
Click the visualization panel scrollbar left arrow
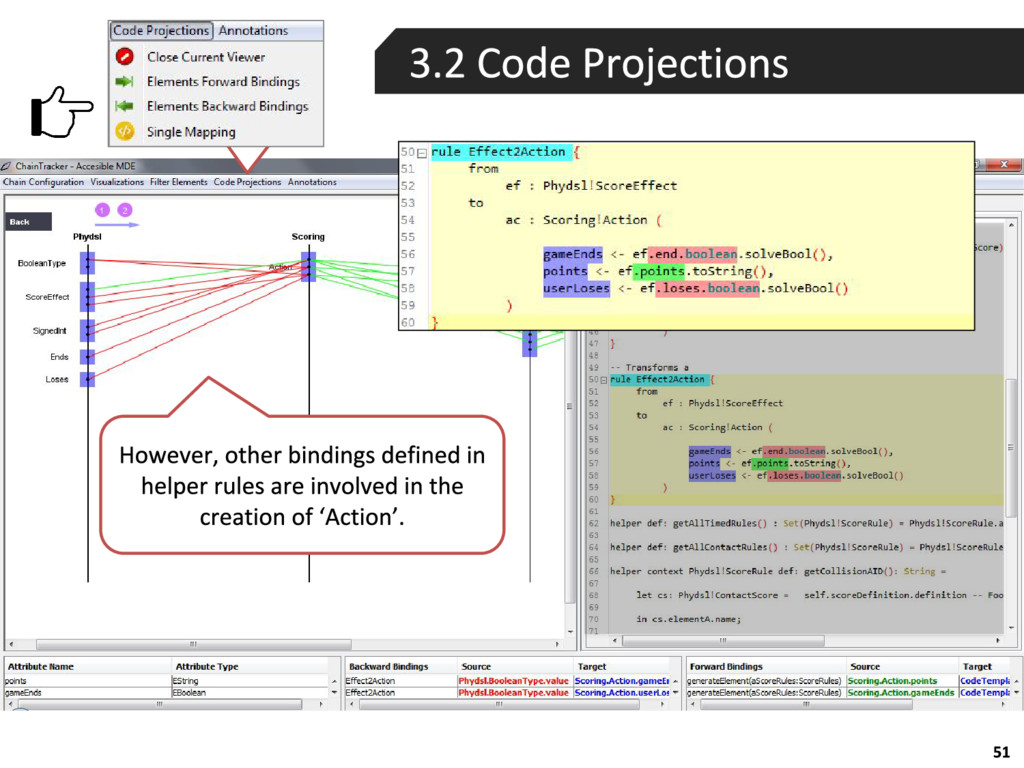click(x=11, y=644)
